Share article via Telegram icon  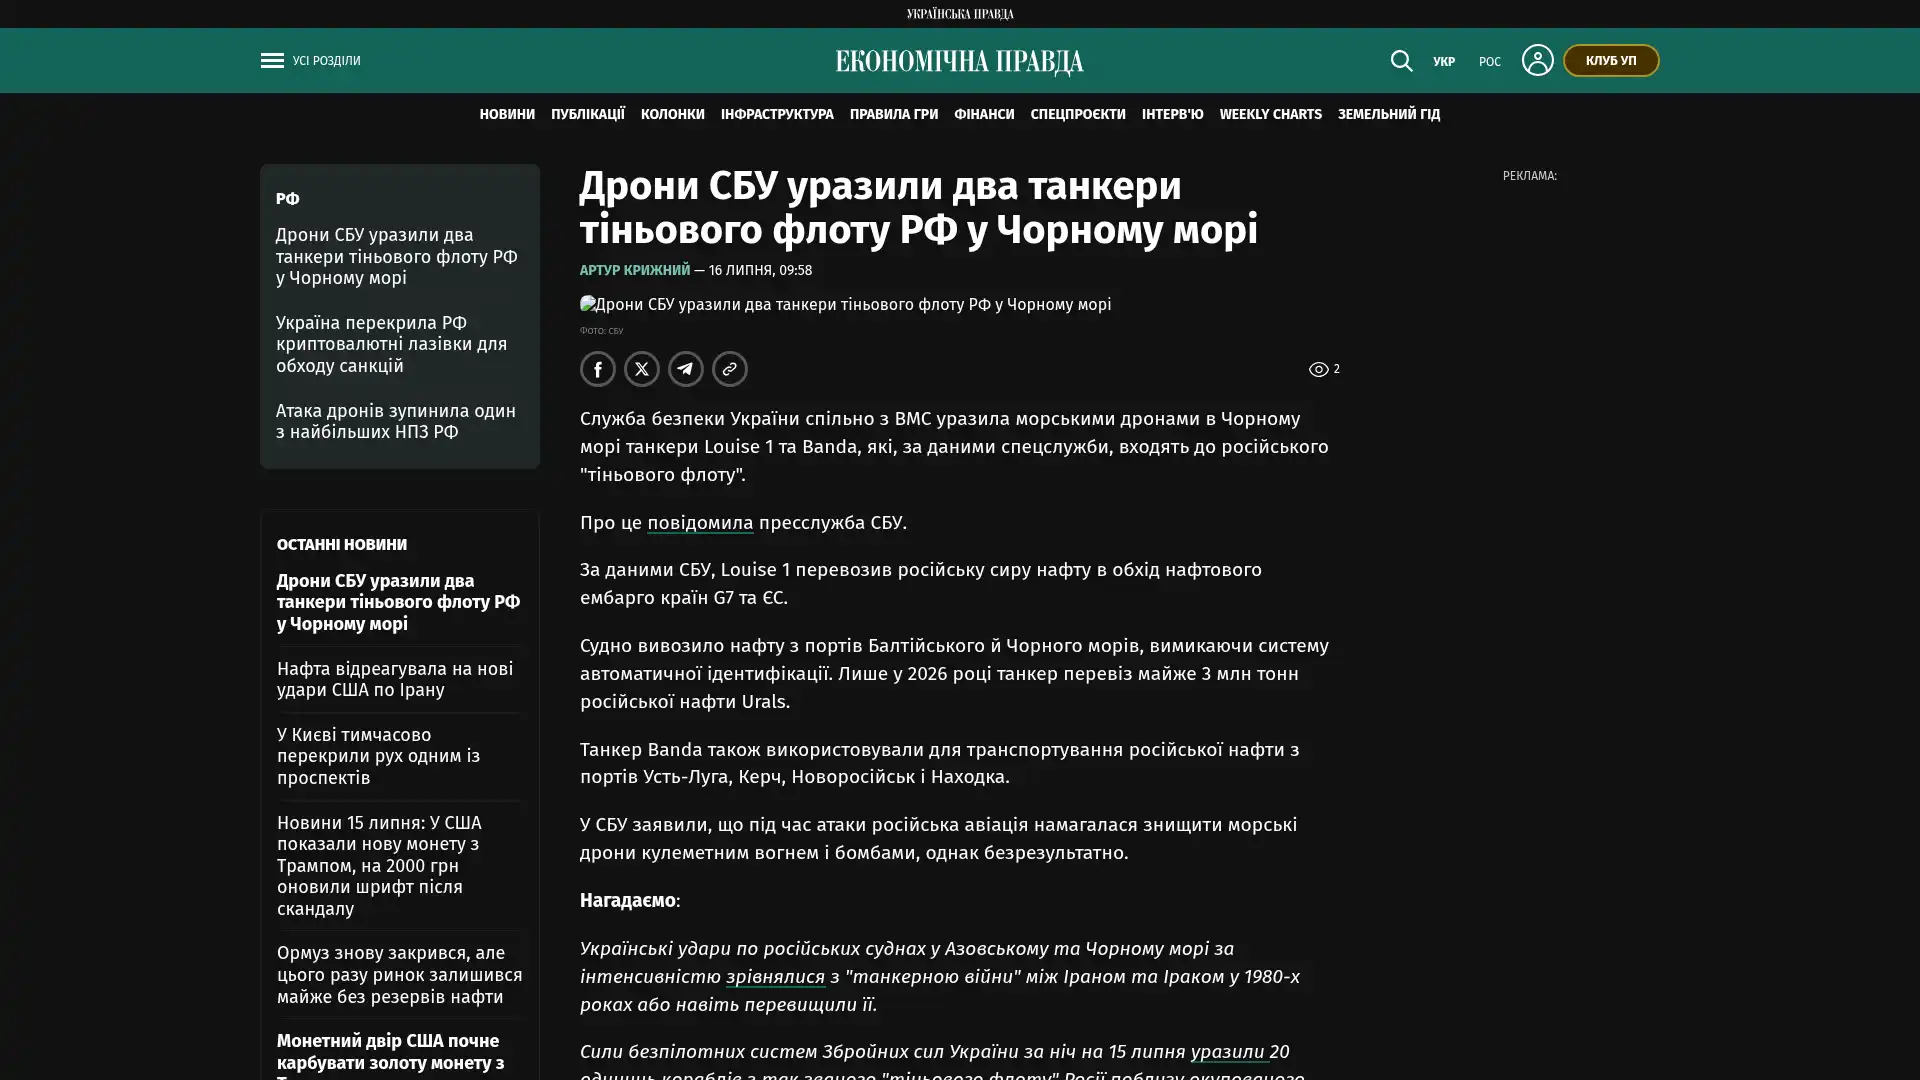[x=686, y=369]
